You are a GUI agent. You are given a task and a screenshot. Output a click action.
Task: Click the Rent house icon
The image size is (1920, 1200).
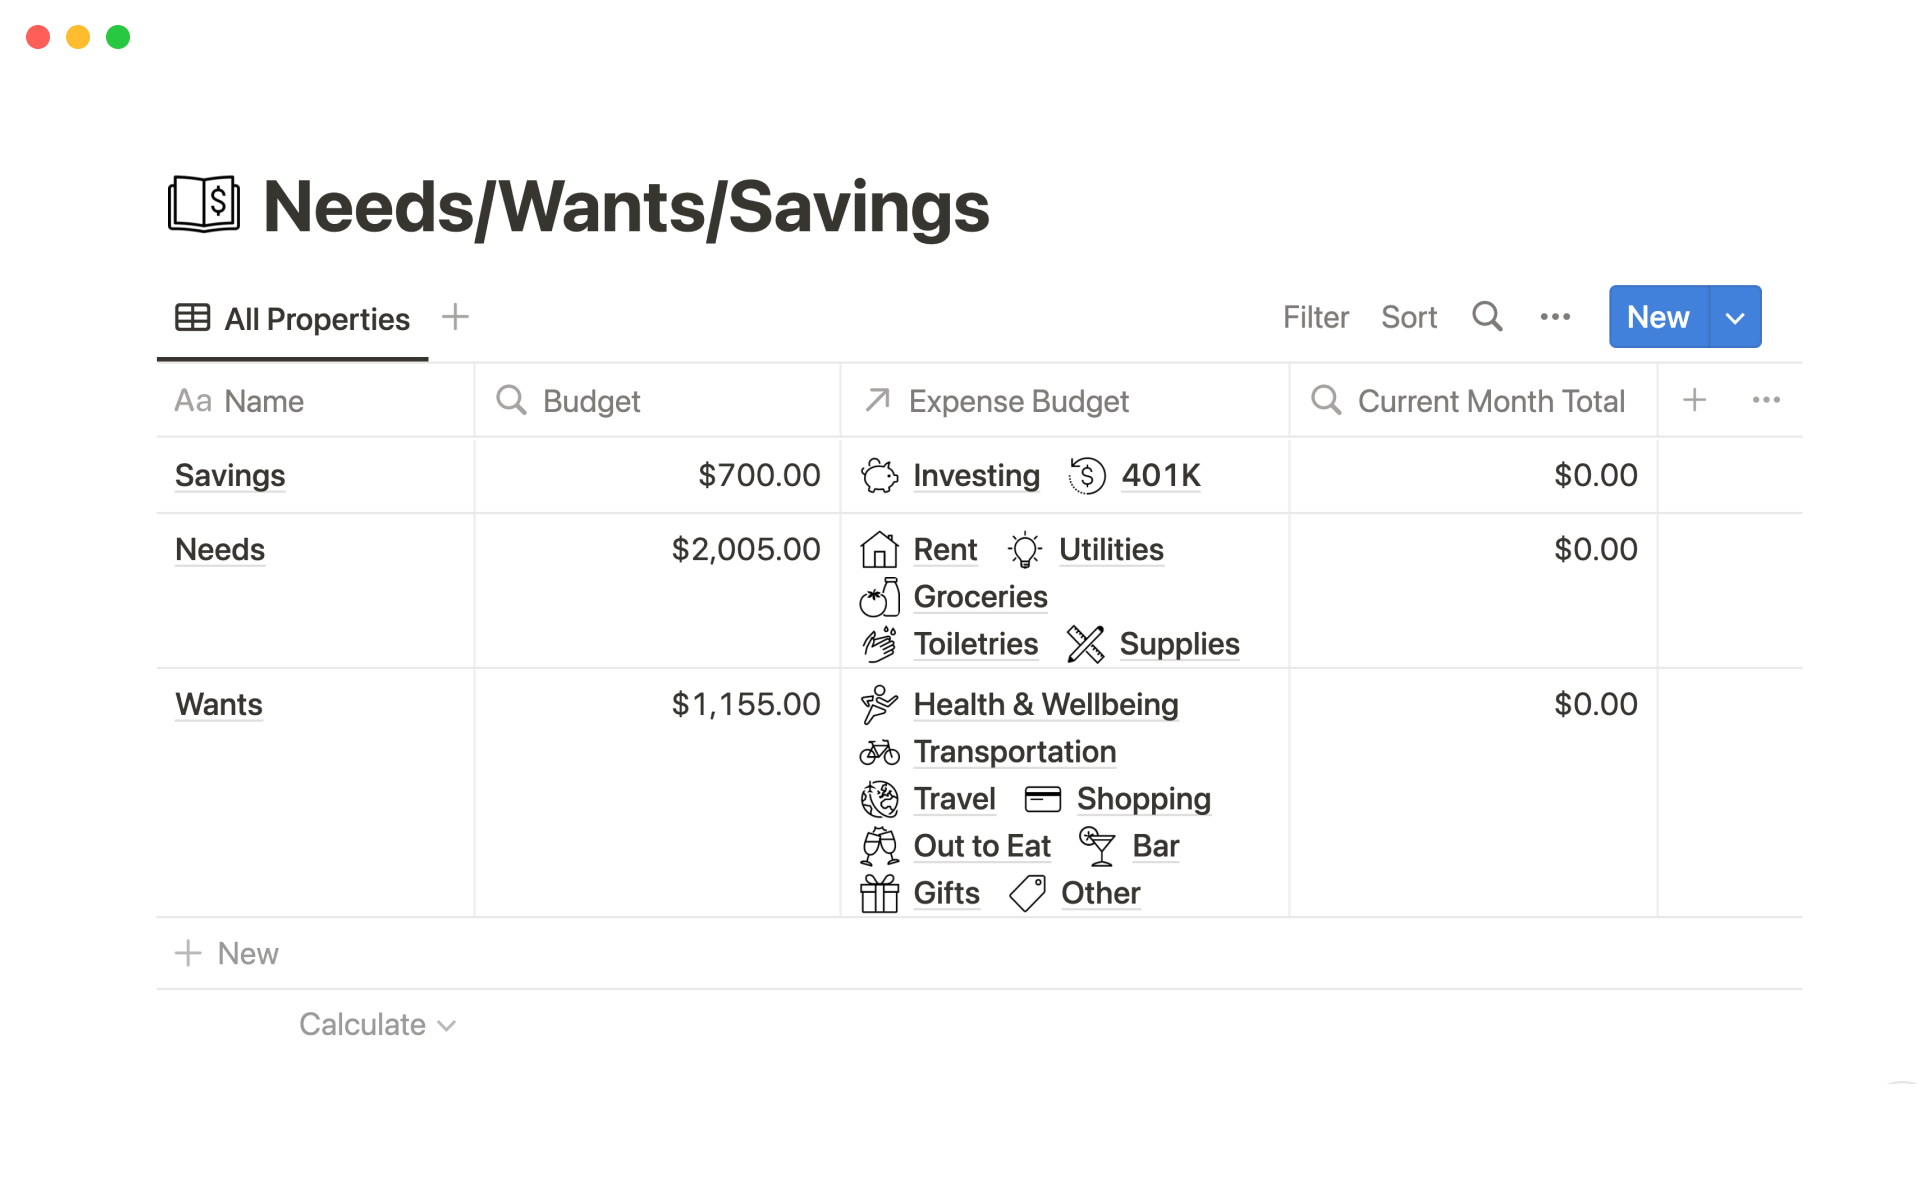(x=879, y=550)
